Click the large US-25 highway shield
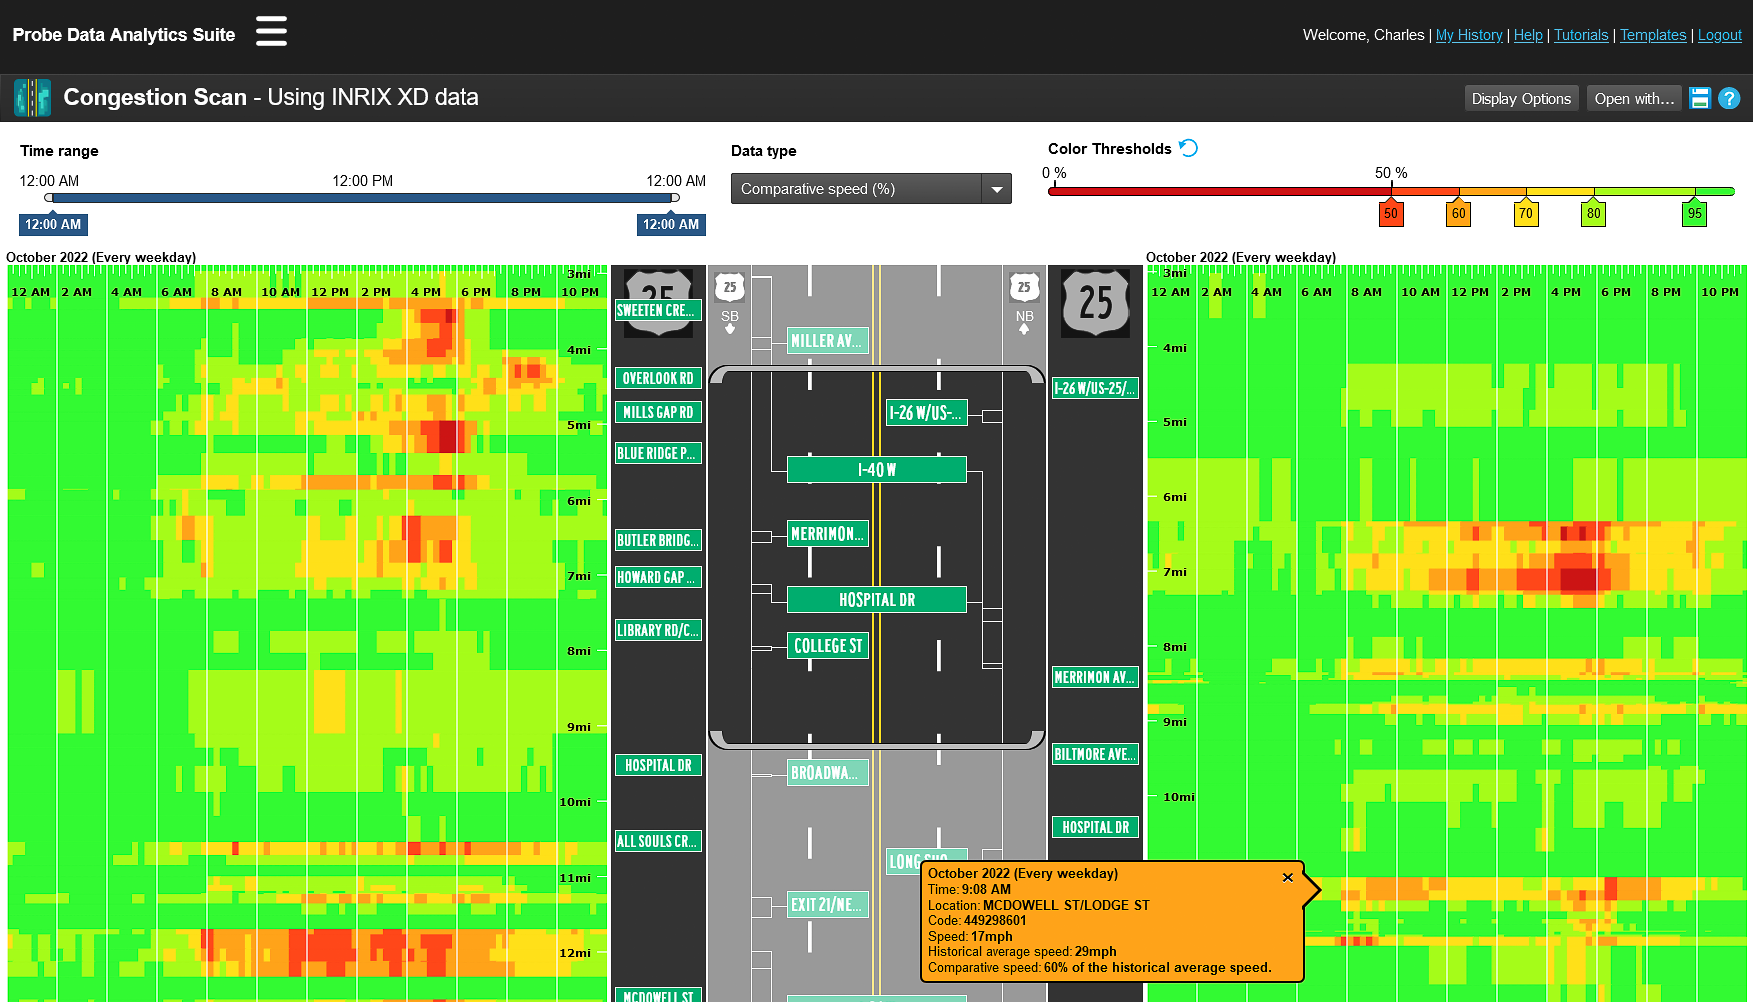Viewport: 1753px width, 1002px height. 1095,303
